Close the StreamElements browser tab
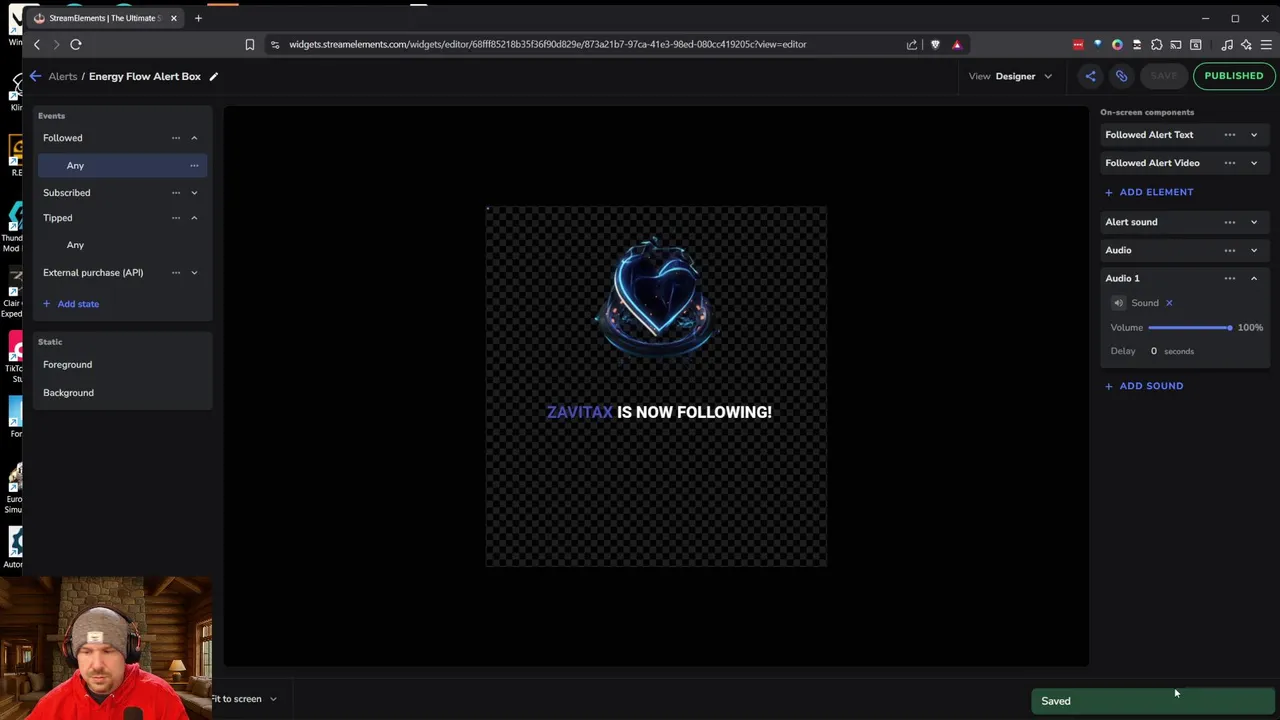Screen dimensions: 1280x720 point(173,18)
